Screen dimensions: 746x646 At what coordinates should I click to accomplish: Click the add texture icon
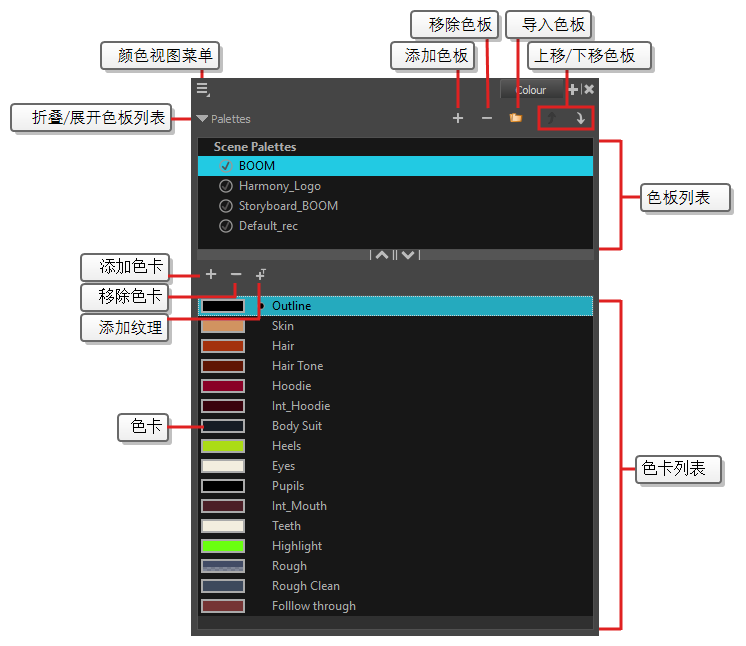tap(261, 274)
